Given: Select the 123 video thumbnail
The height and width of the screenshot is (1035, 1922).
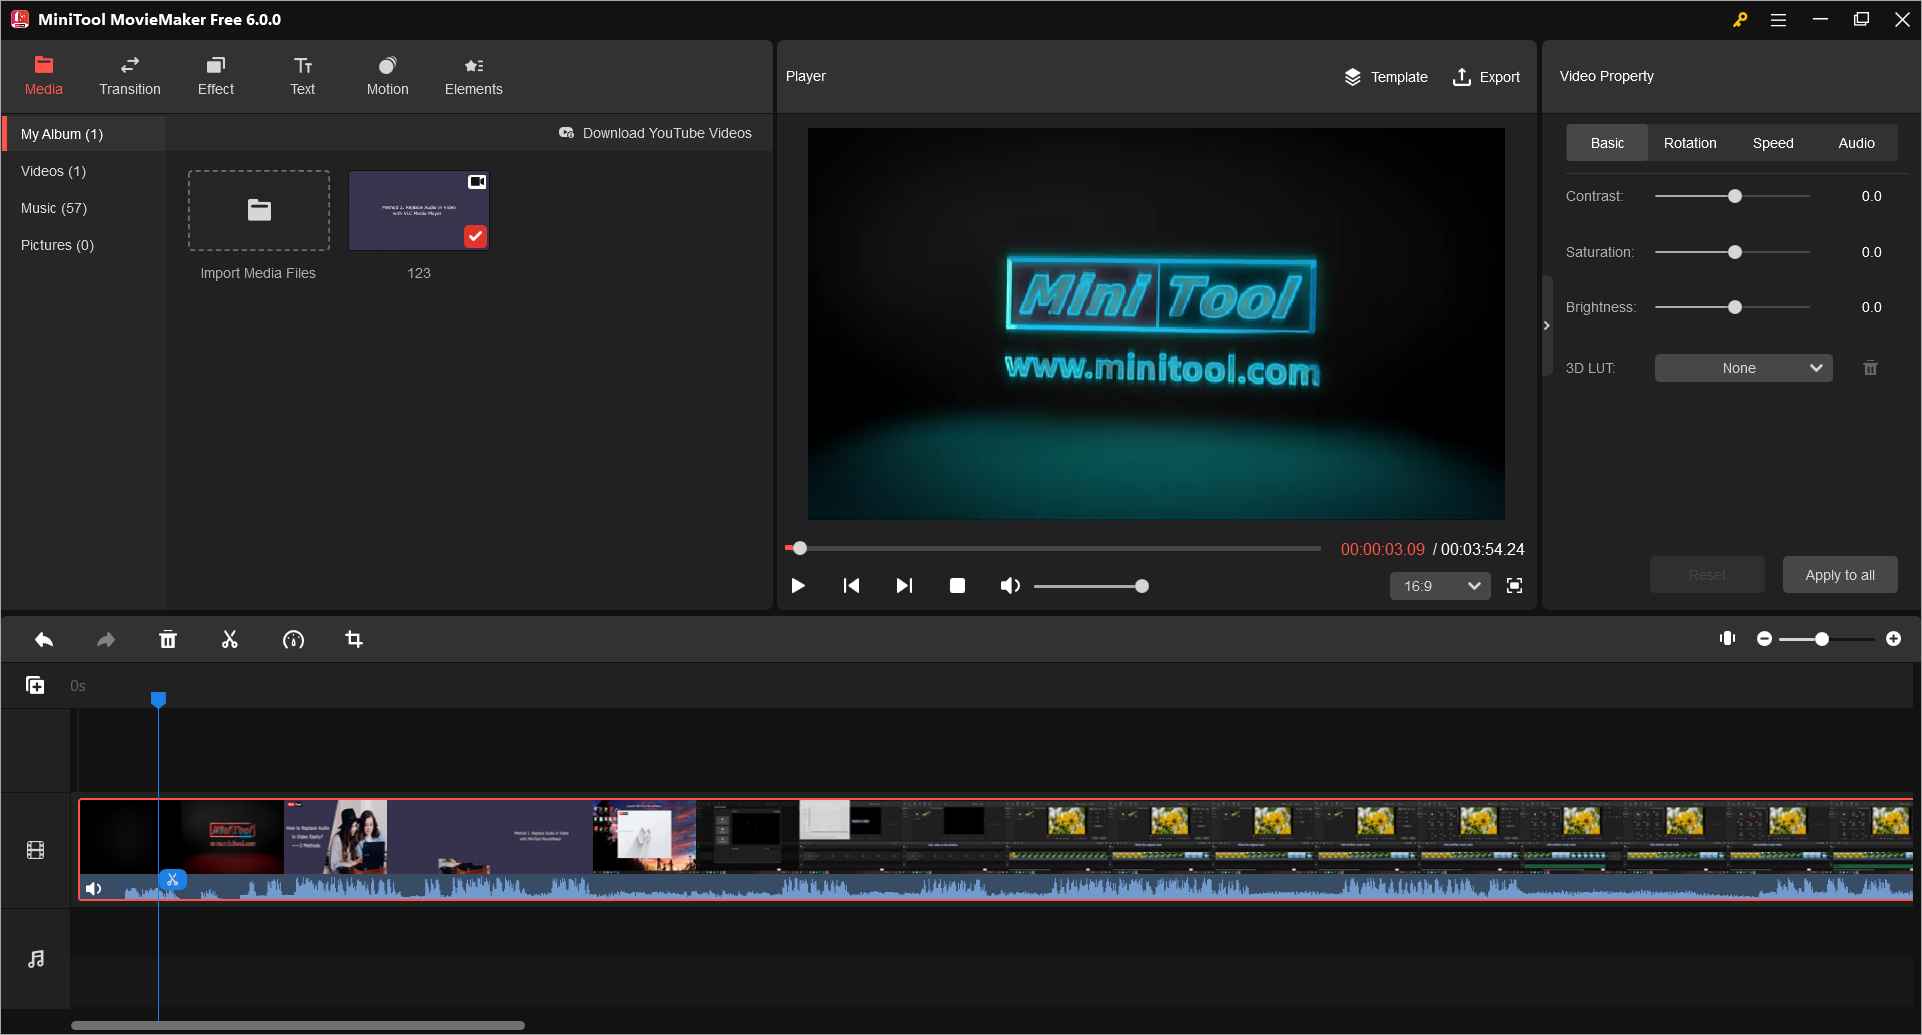Looking at the screenshot, I should pos(419,210).
